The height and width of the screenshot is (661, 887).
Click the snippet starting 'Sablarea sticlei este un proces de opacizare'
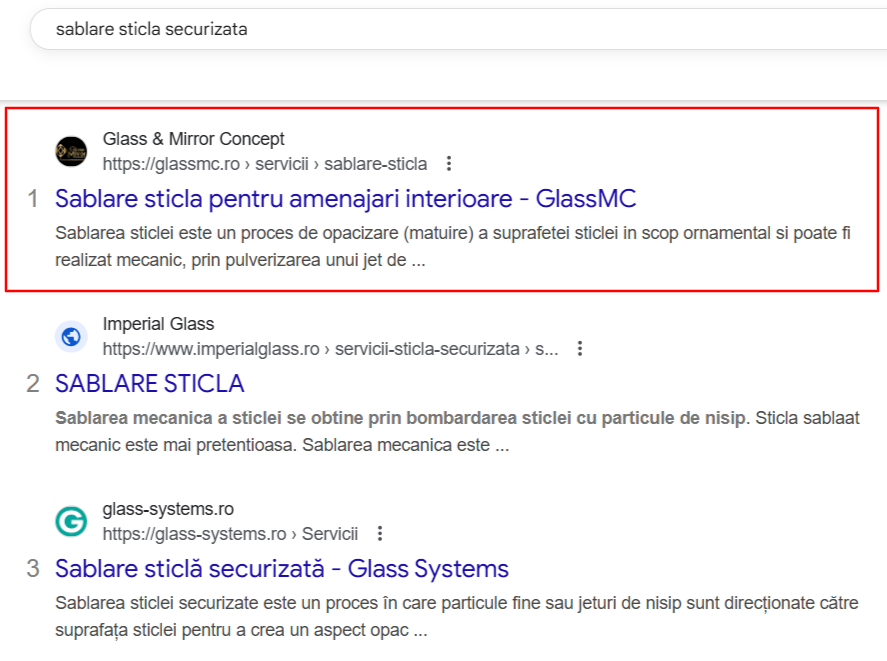coord(453,247)
